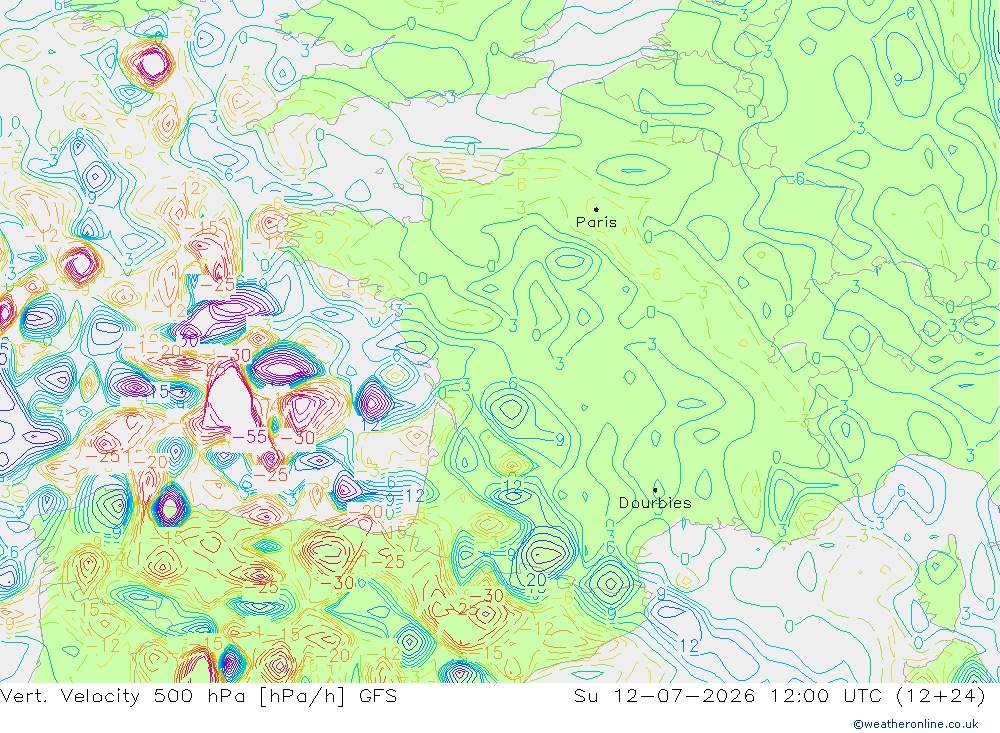Screen dimensions: 1000x733
Task: Select the Paris location dot marker
Action: click(x=596, y=209)
